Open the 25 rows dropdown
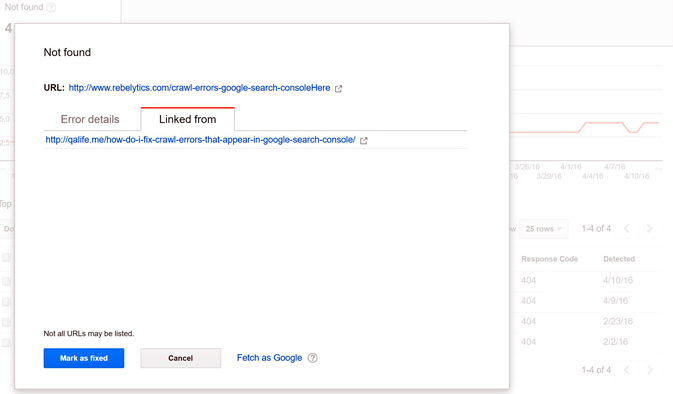 click(x=543, y=229)
